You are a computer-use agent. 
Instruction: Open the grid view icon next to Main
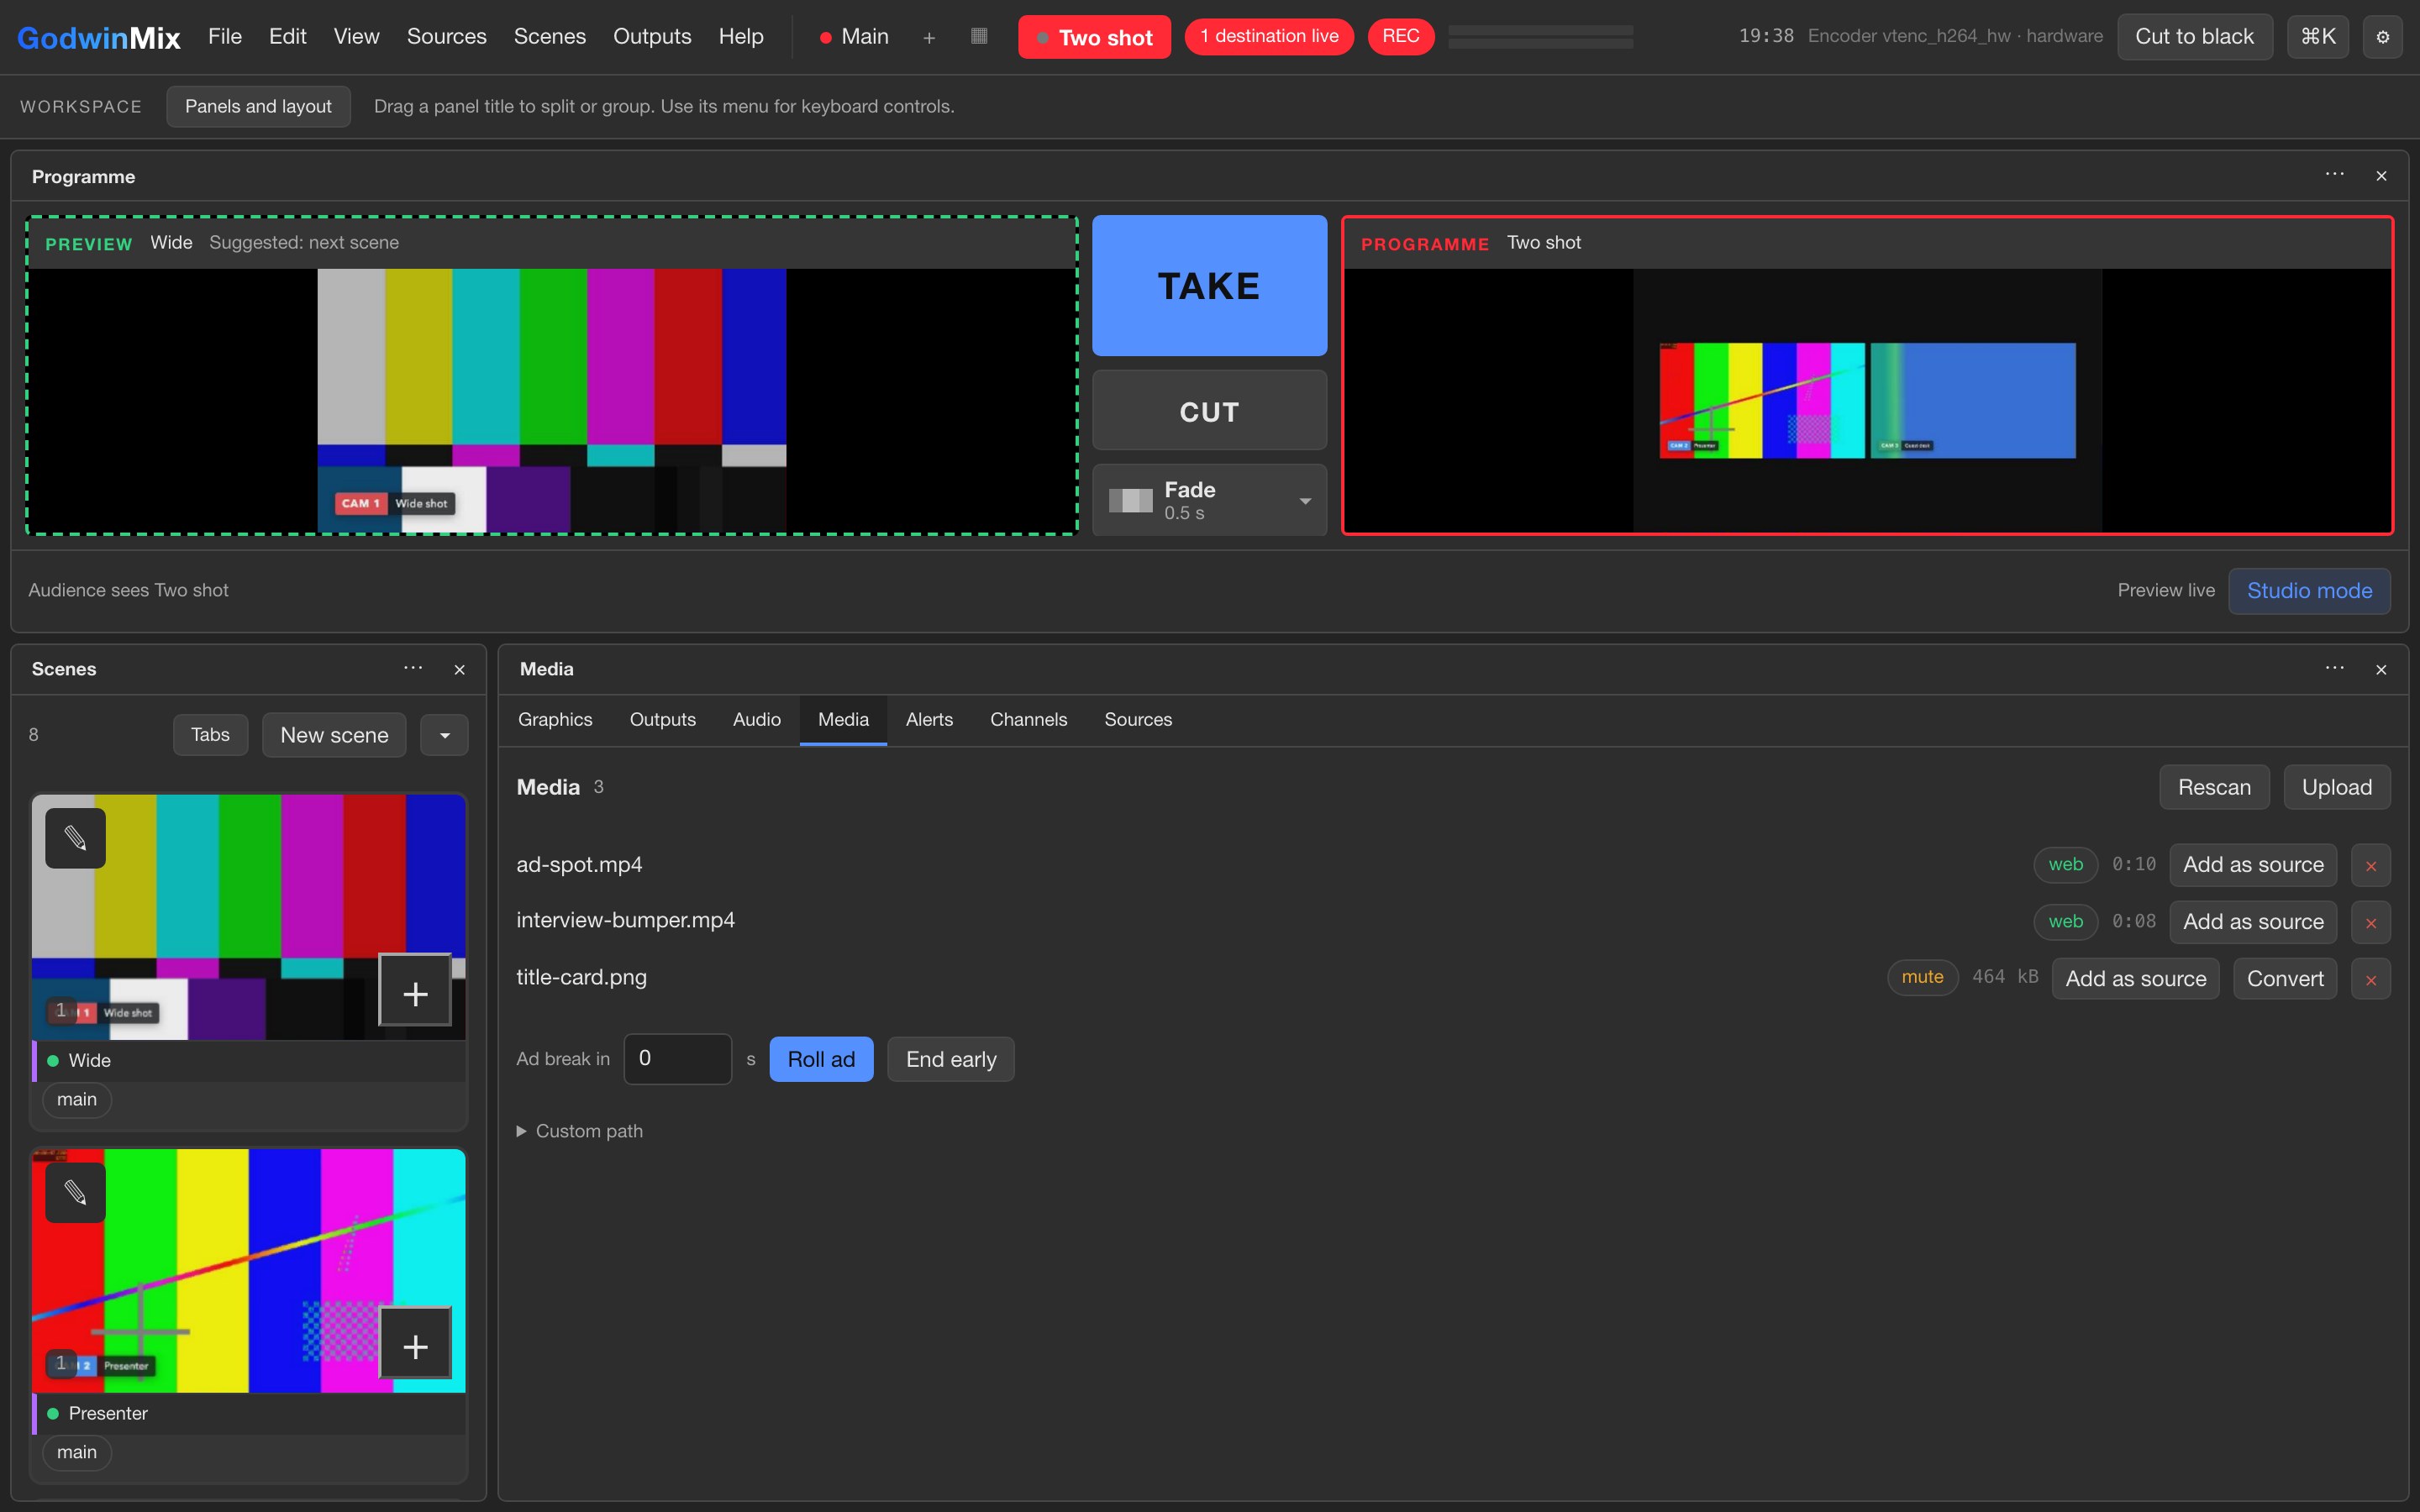(979, 36)
